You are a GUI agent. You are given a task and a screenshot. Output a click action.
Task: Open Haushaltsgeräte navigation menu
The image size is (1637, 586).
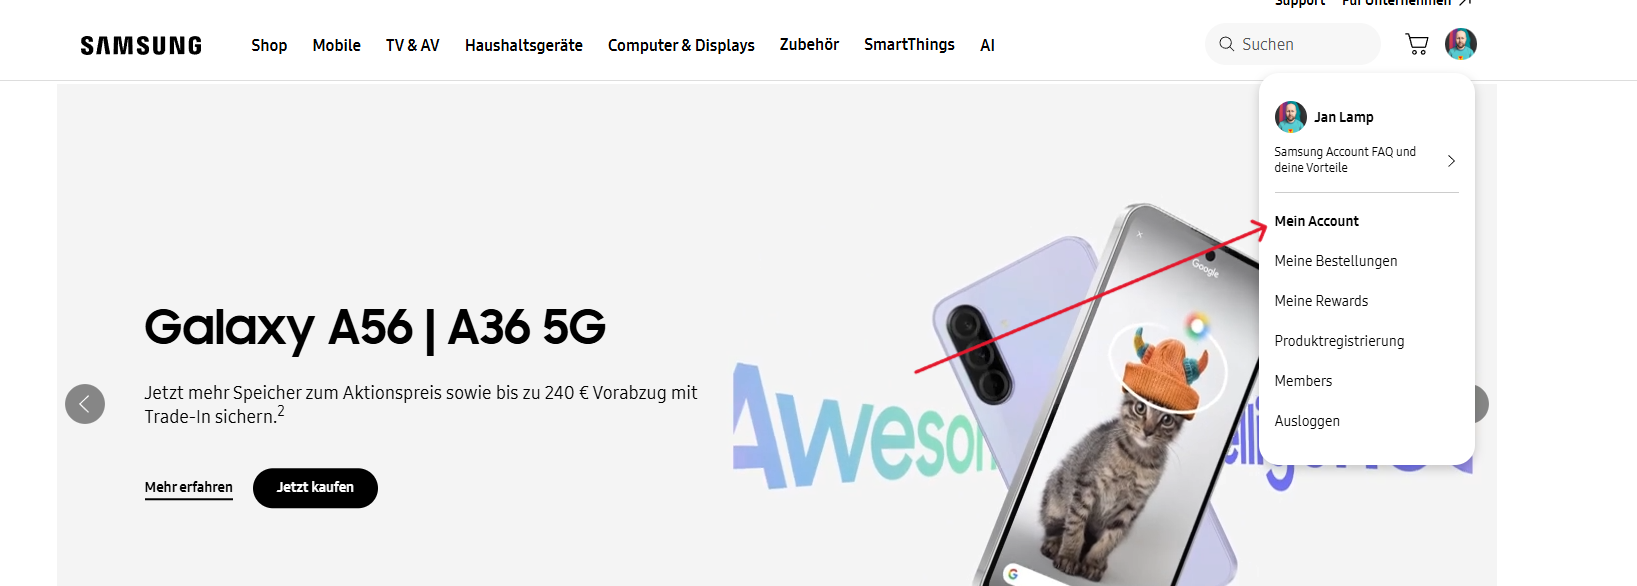(x=523, y=45)
